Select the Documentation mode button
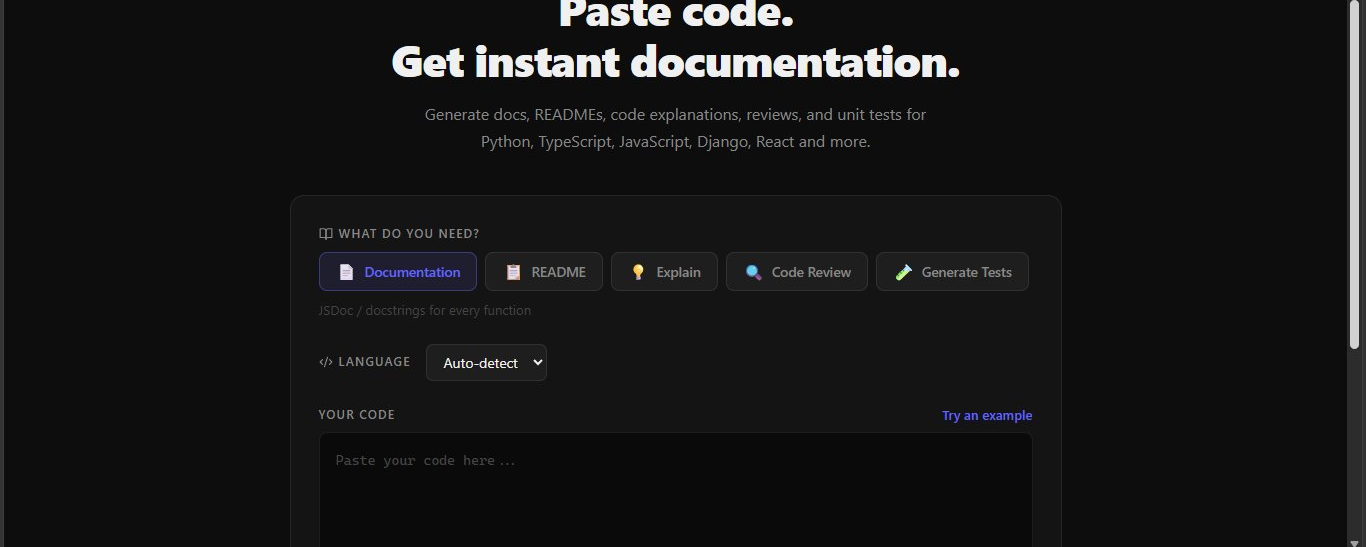 [397, 272]
